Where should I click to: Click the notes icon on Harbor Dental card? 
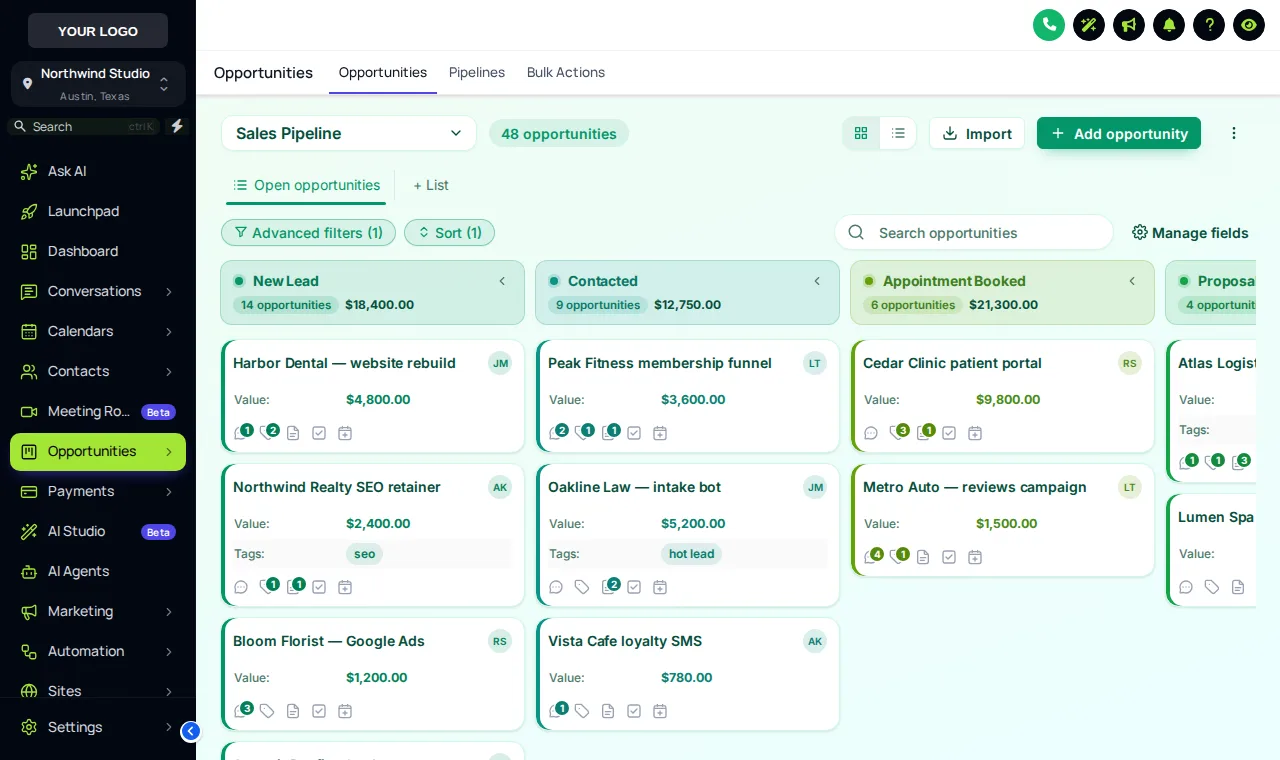[293, 433]
